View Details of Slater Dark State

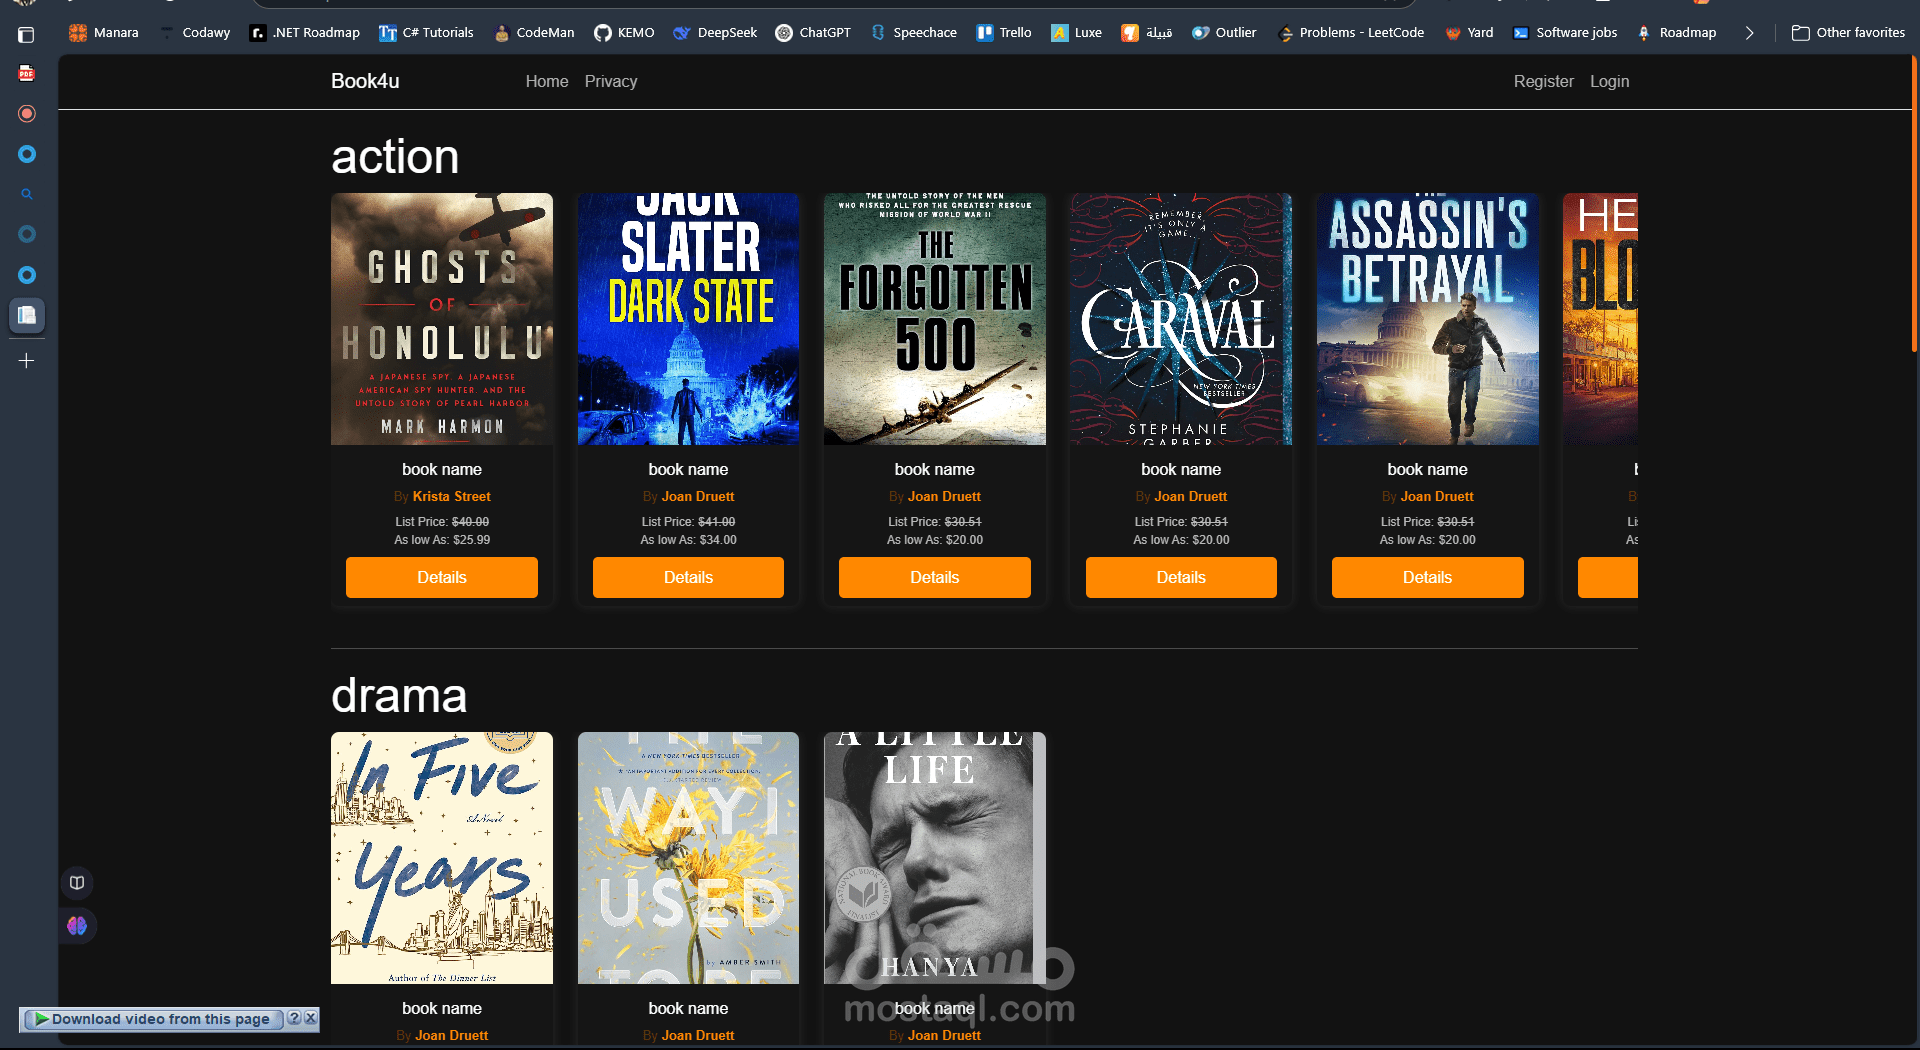[x=688, y=577]
